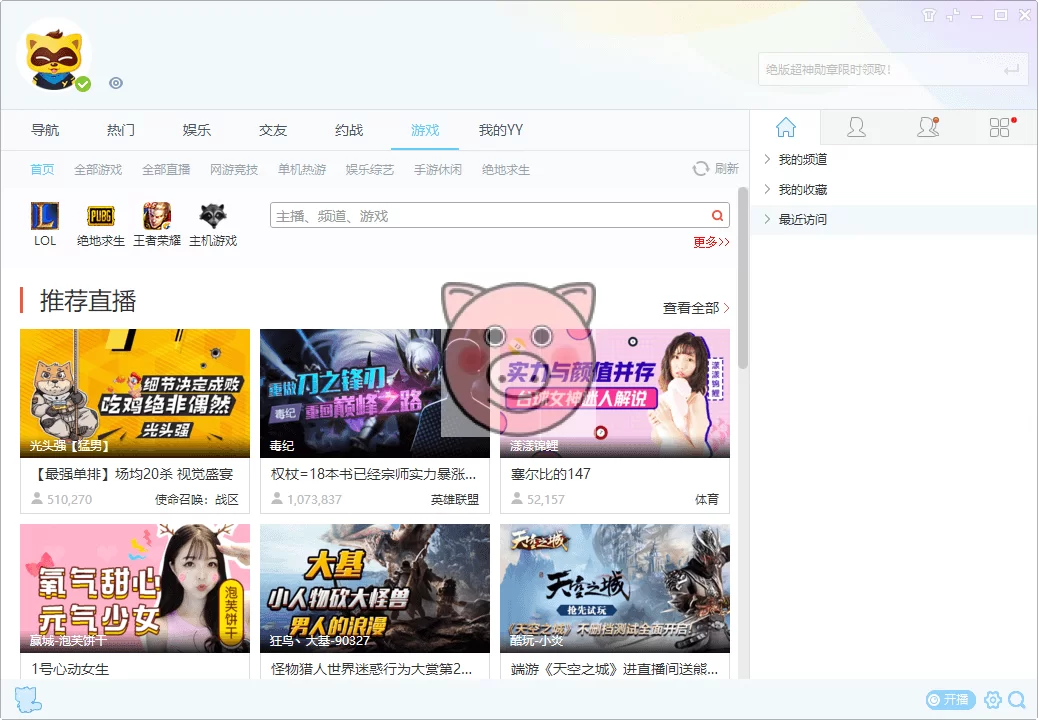Click 查看全部 for recommended streams
1038x720 pixels.
tap(696, 308)
